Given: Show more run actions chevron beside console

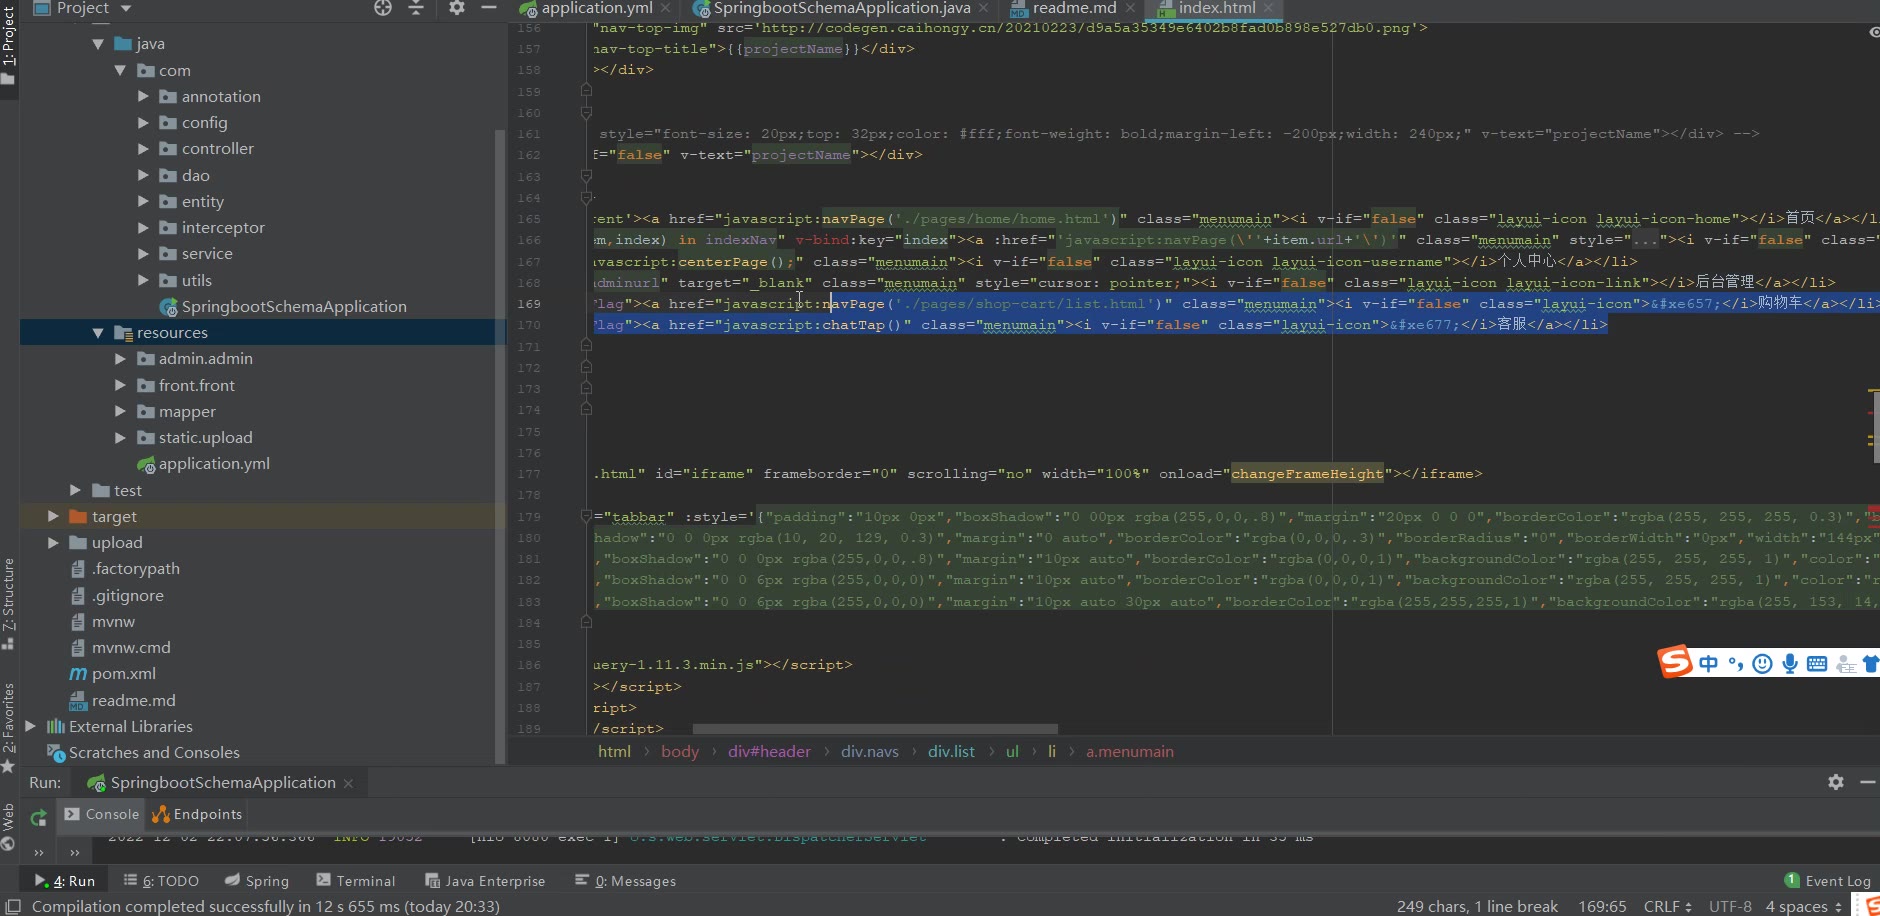Looking at the screenshot, I should click(75, 853).
